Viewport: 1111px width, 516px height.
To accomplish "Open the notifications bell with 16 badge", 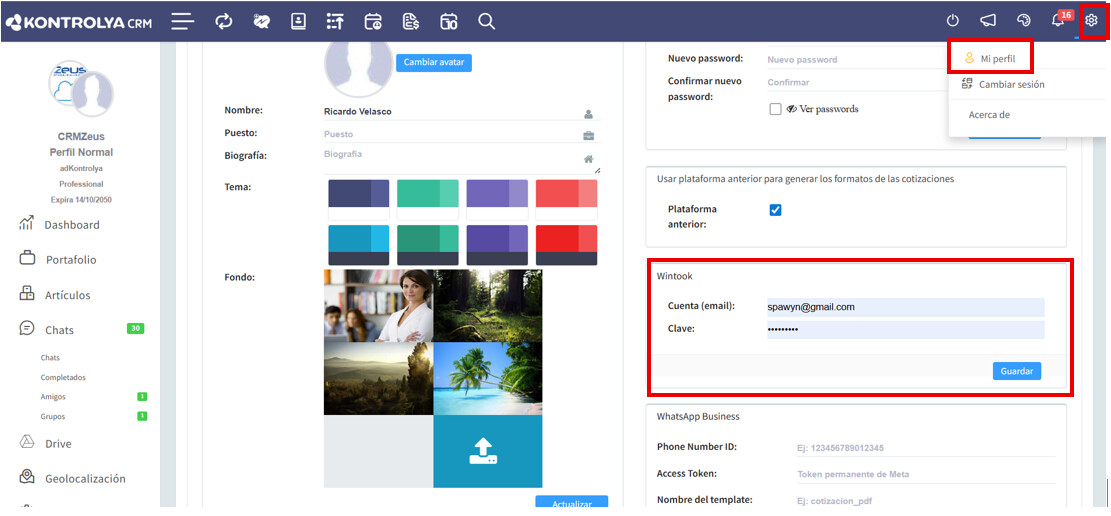I will click(1058, 21).
